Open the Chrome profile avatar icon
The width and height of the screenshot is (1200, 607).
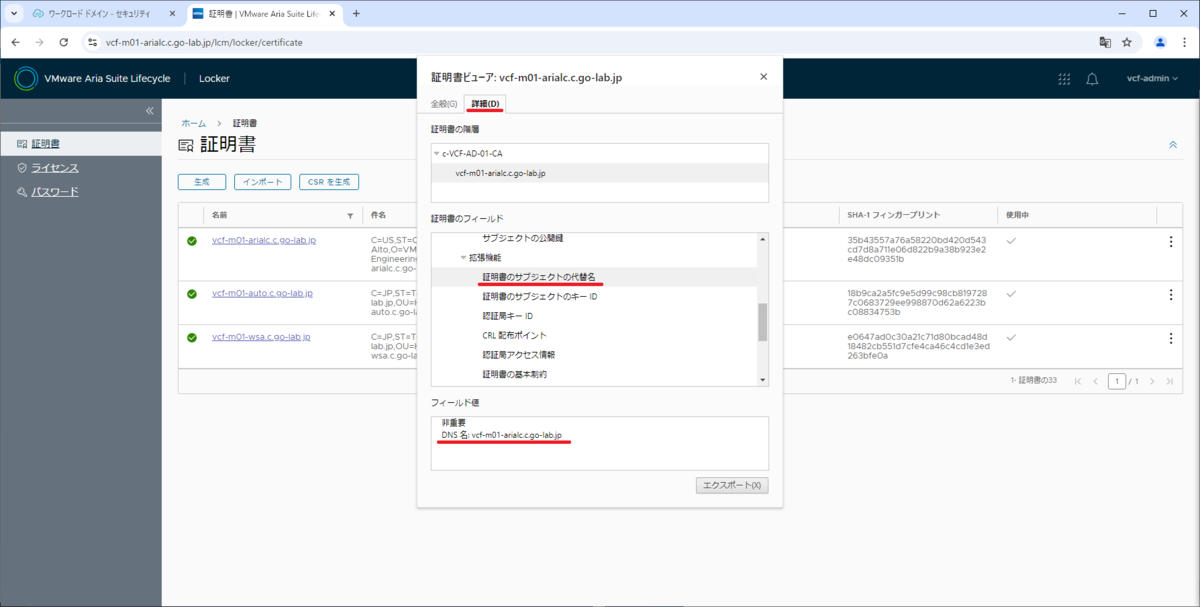[x=1160, y=43]
